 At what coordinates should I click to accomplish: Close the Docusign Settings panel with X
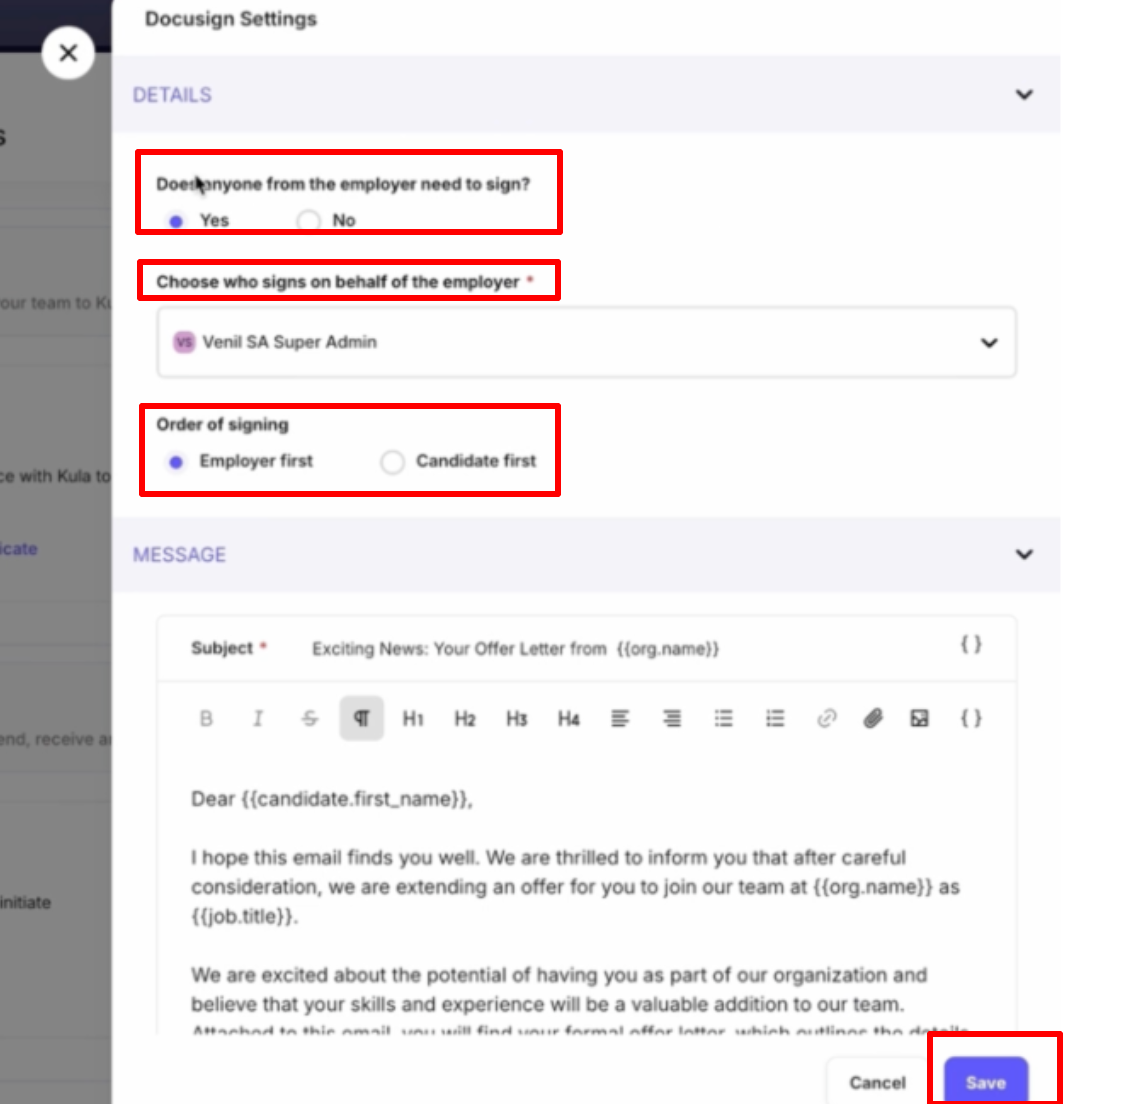click(68, 53)
